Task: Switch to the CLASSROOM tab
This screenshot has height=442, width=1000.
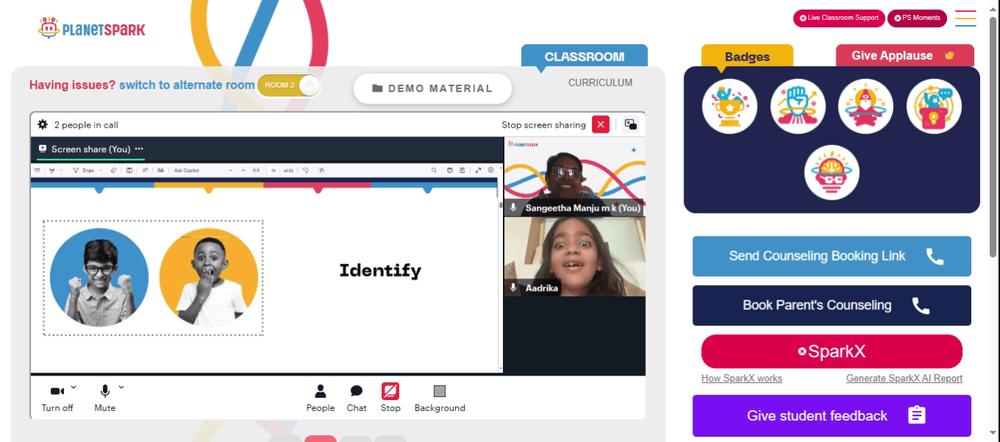Action: (584, 56)
